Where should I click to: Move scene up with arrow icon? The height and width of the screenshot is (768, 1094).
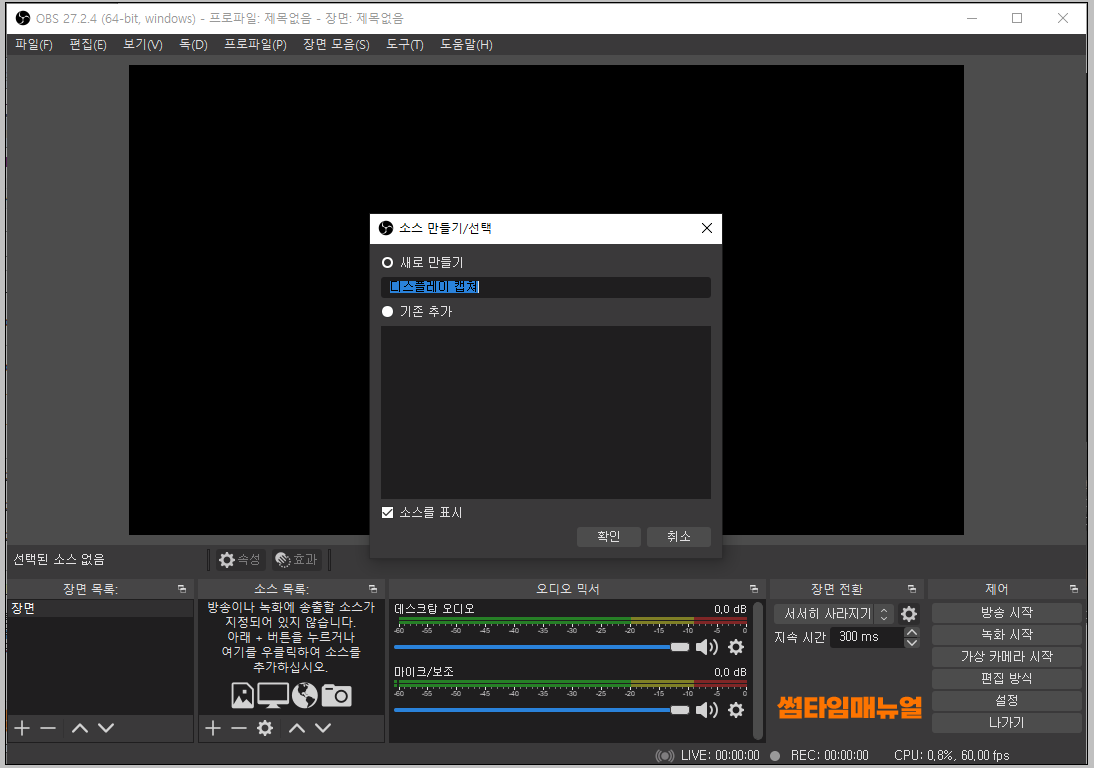click(80, 728)
